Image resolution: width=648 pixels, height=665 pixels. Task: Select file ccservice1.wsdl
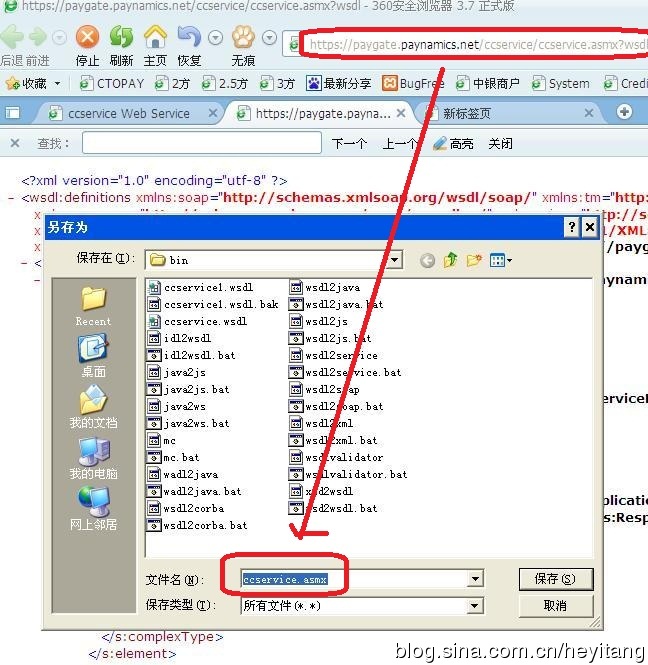[x=200, y=288]
